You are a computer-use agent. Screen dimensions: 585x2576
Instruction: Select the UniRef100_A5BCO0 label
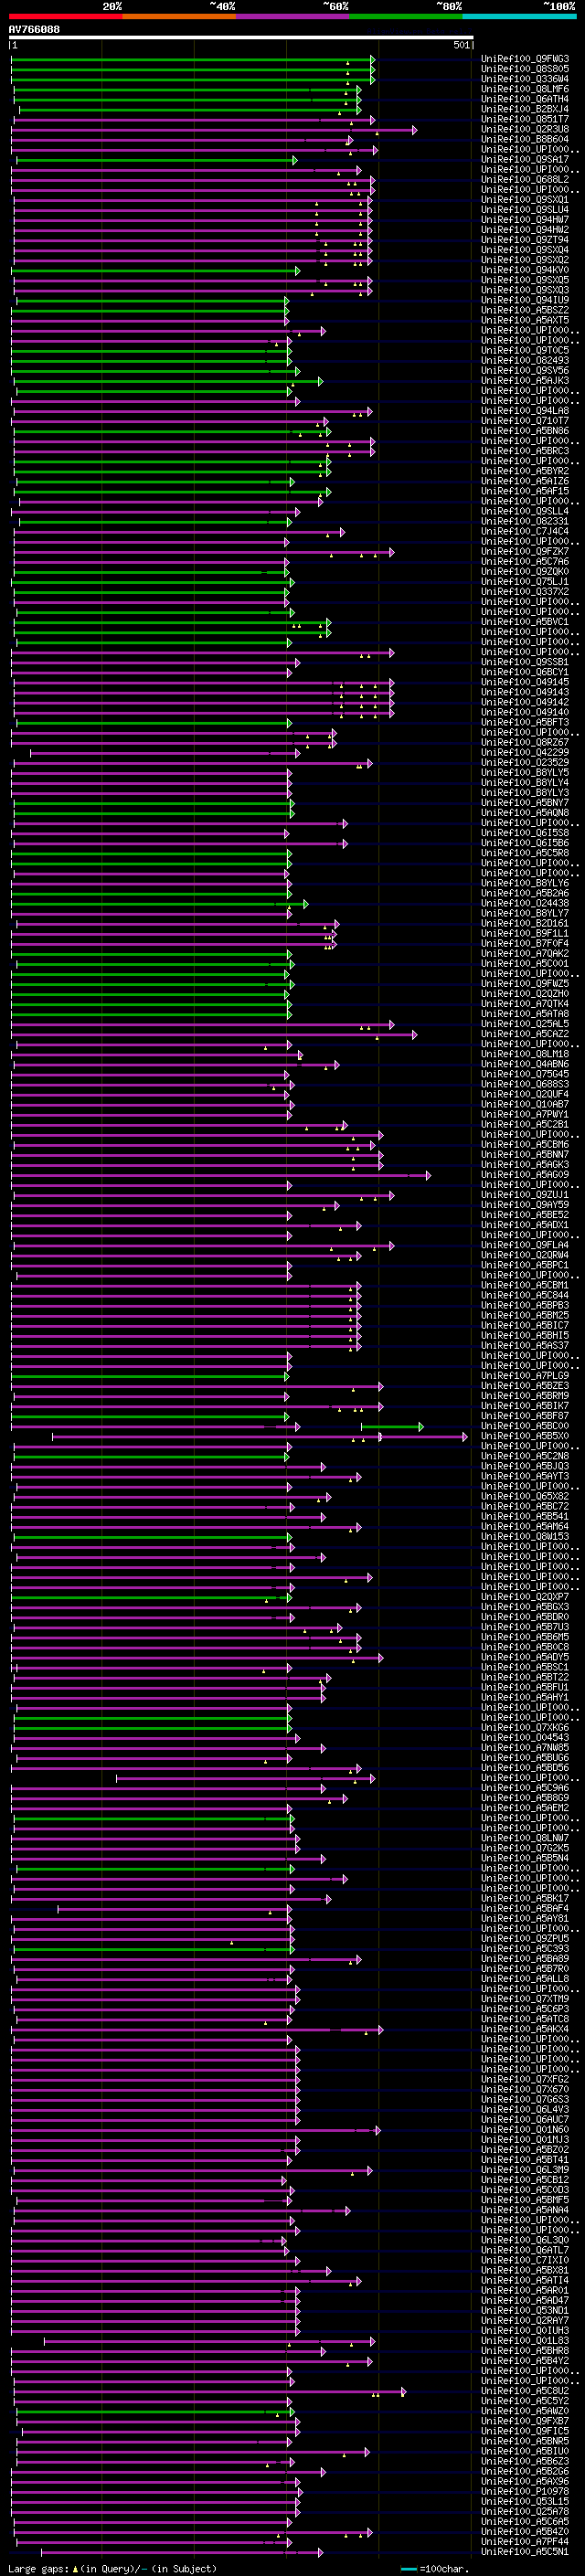pyautogui.click(x=525, y=1426)
